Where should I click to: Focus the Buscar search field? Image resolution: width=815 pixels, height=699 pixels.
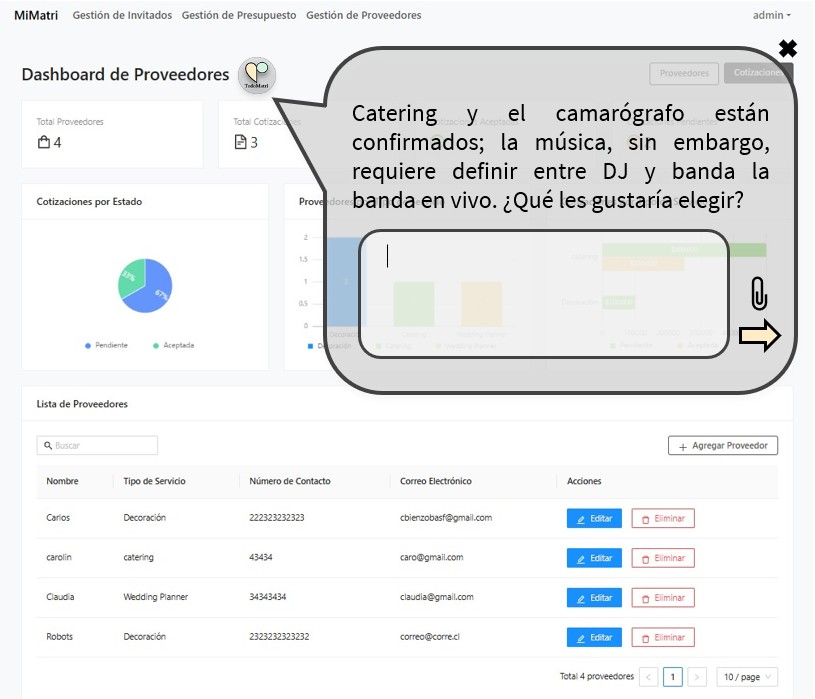pyautogui.click(x=98, y=445)
